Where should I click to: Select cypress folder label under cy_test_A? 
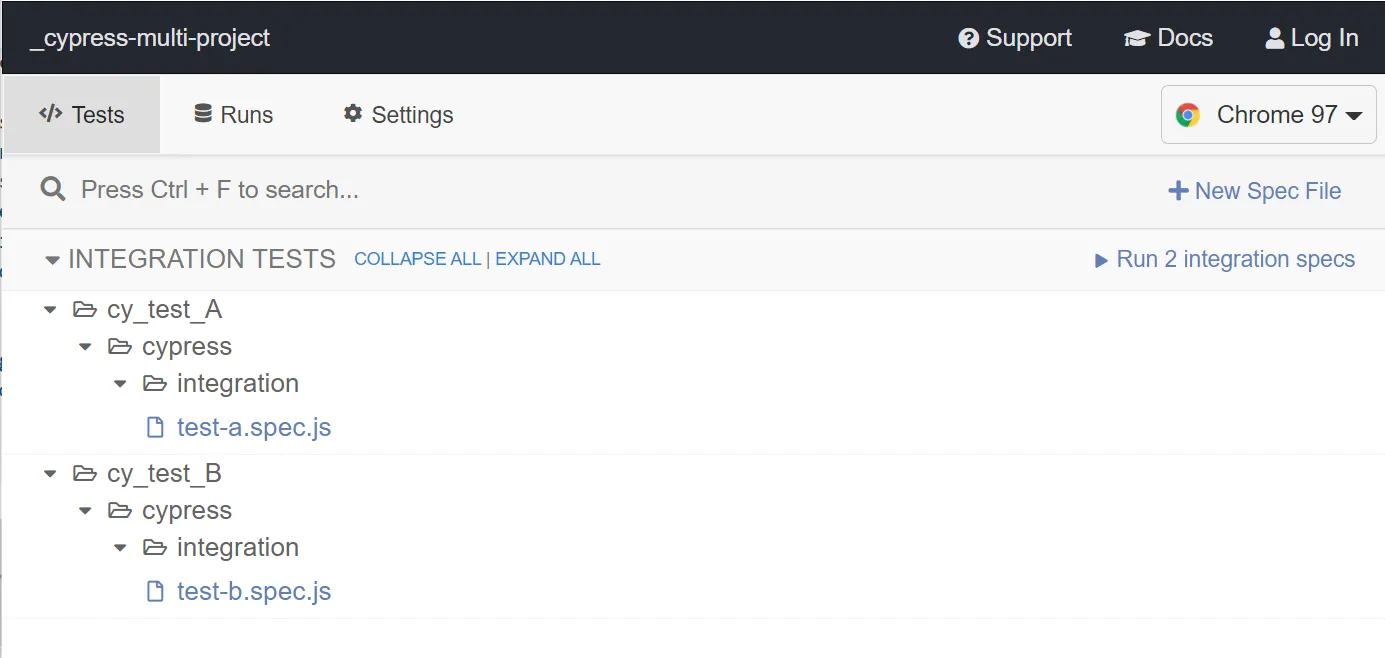tap(187, 347)
